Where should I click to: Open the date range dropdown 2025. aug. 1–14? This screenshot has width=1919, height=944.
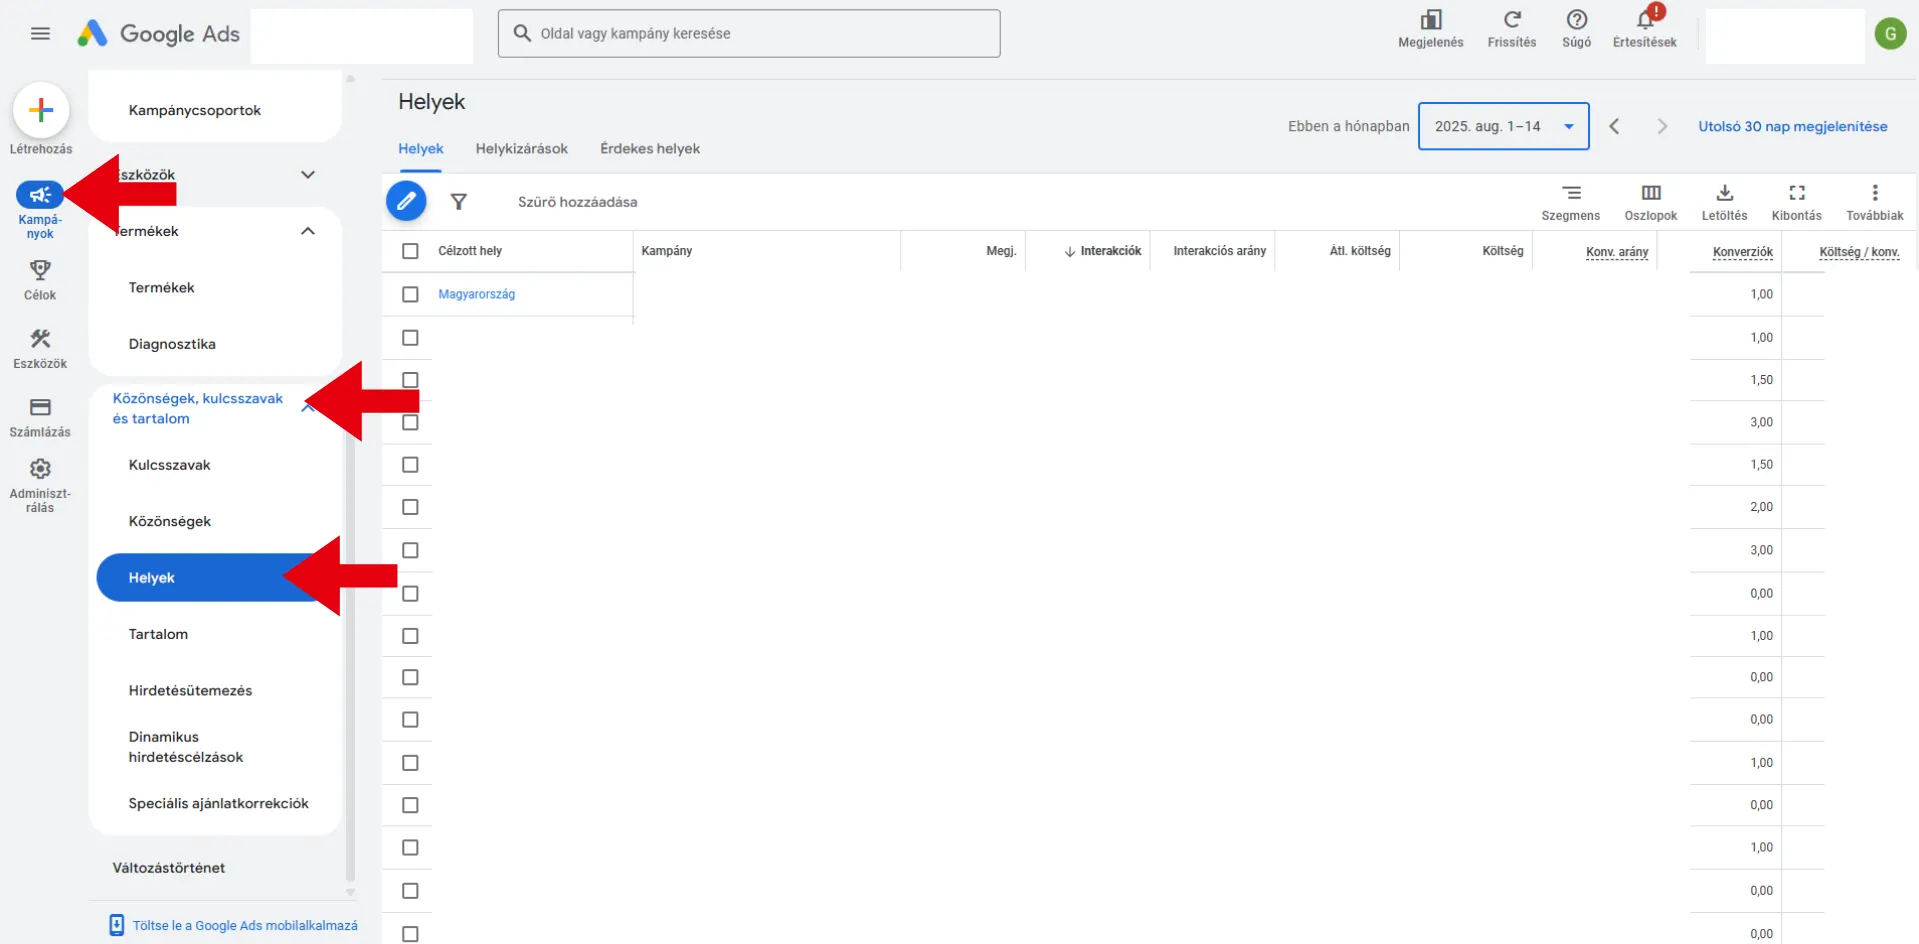coord(1503,126)
